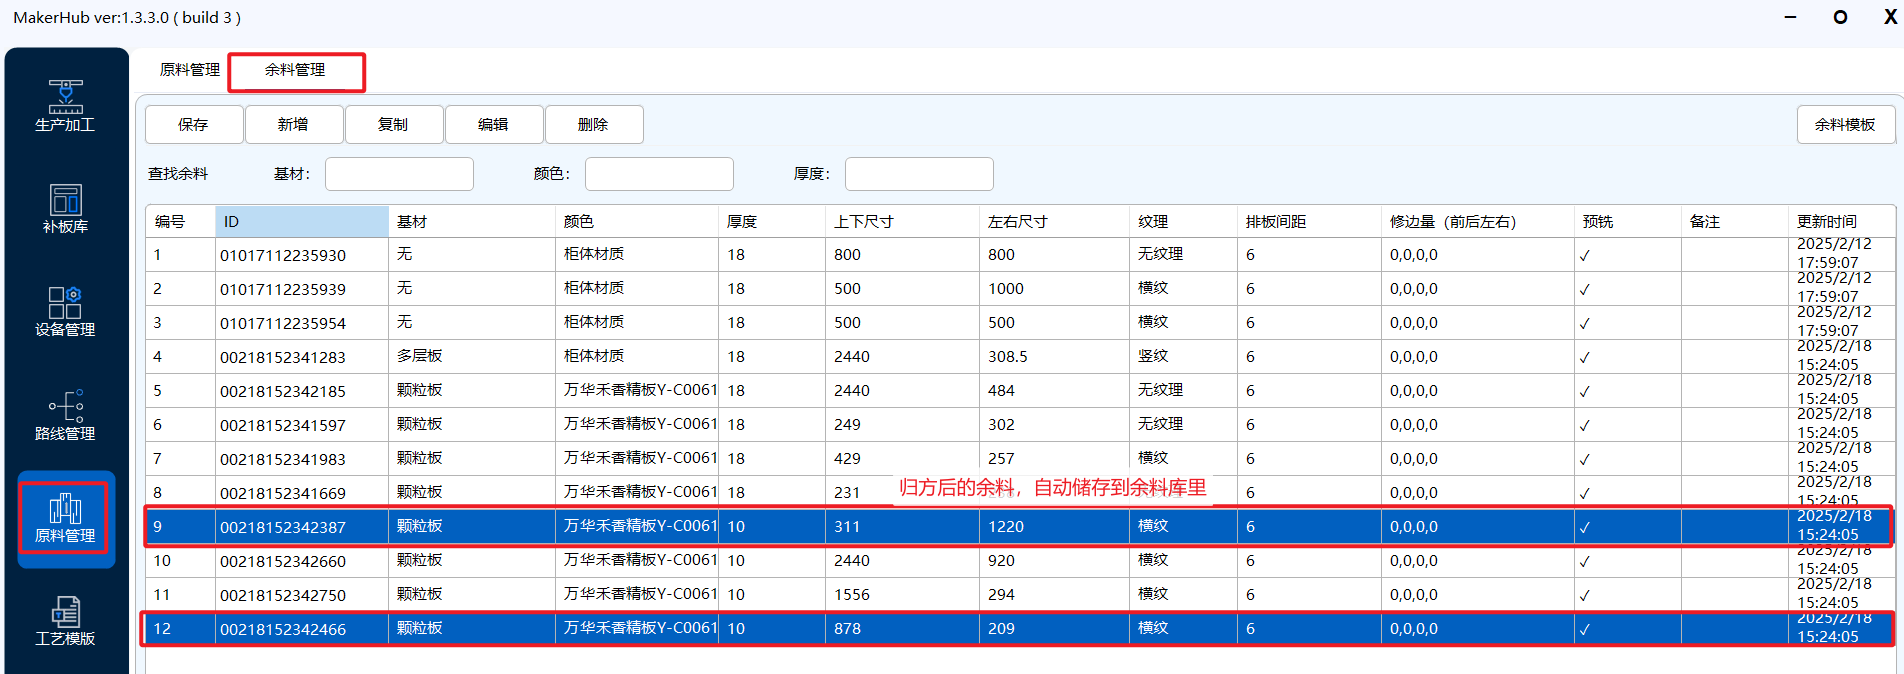Click the 保存 button
Viewport: 1904px width, 674px height.
coord(194,125)
